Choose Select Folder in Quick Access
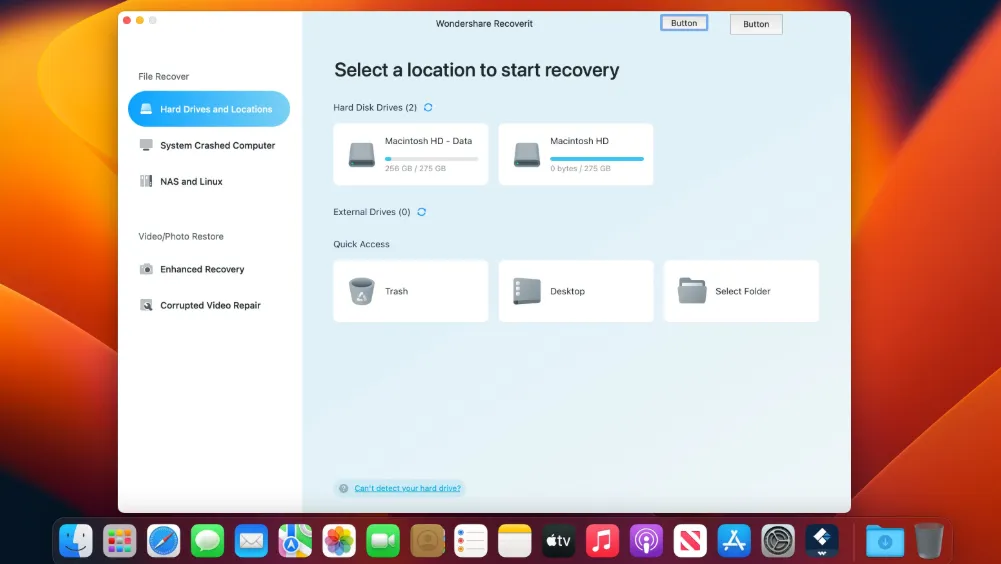The width and height of the screenshot is (1001, 564). point(741,291)
